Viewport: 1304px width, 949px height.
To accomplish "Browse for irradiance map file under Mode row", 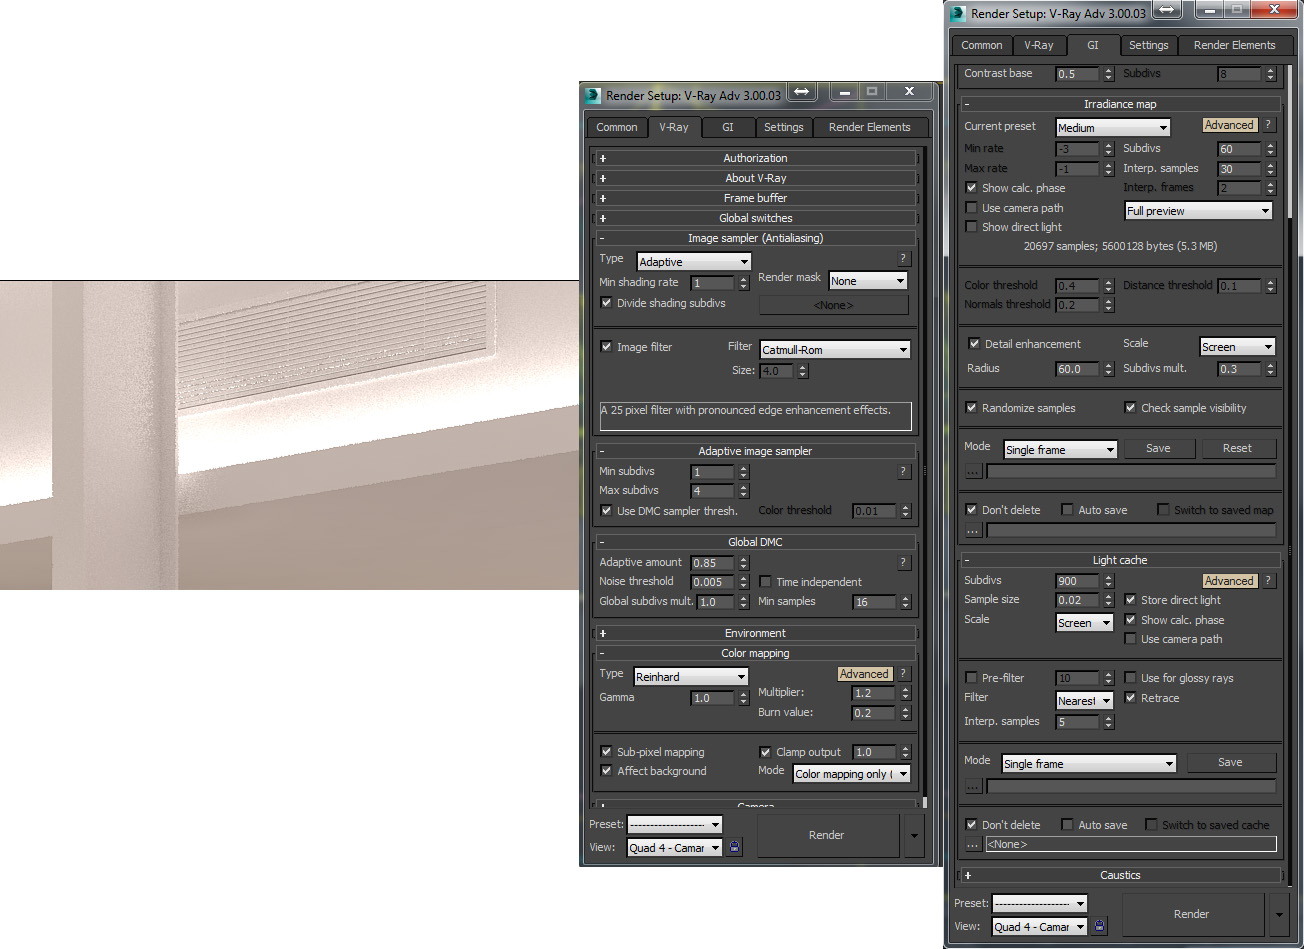I will point(973,471).
